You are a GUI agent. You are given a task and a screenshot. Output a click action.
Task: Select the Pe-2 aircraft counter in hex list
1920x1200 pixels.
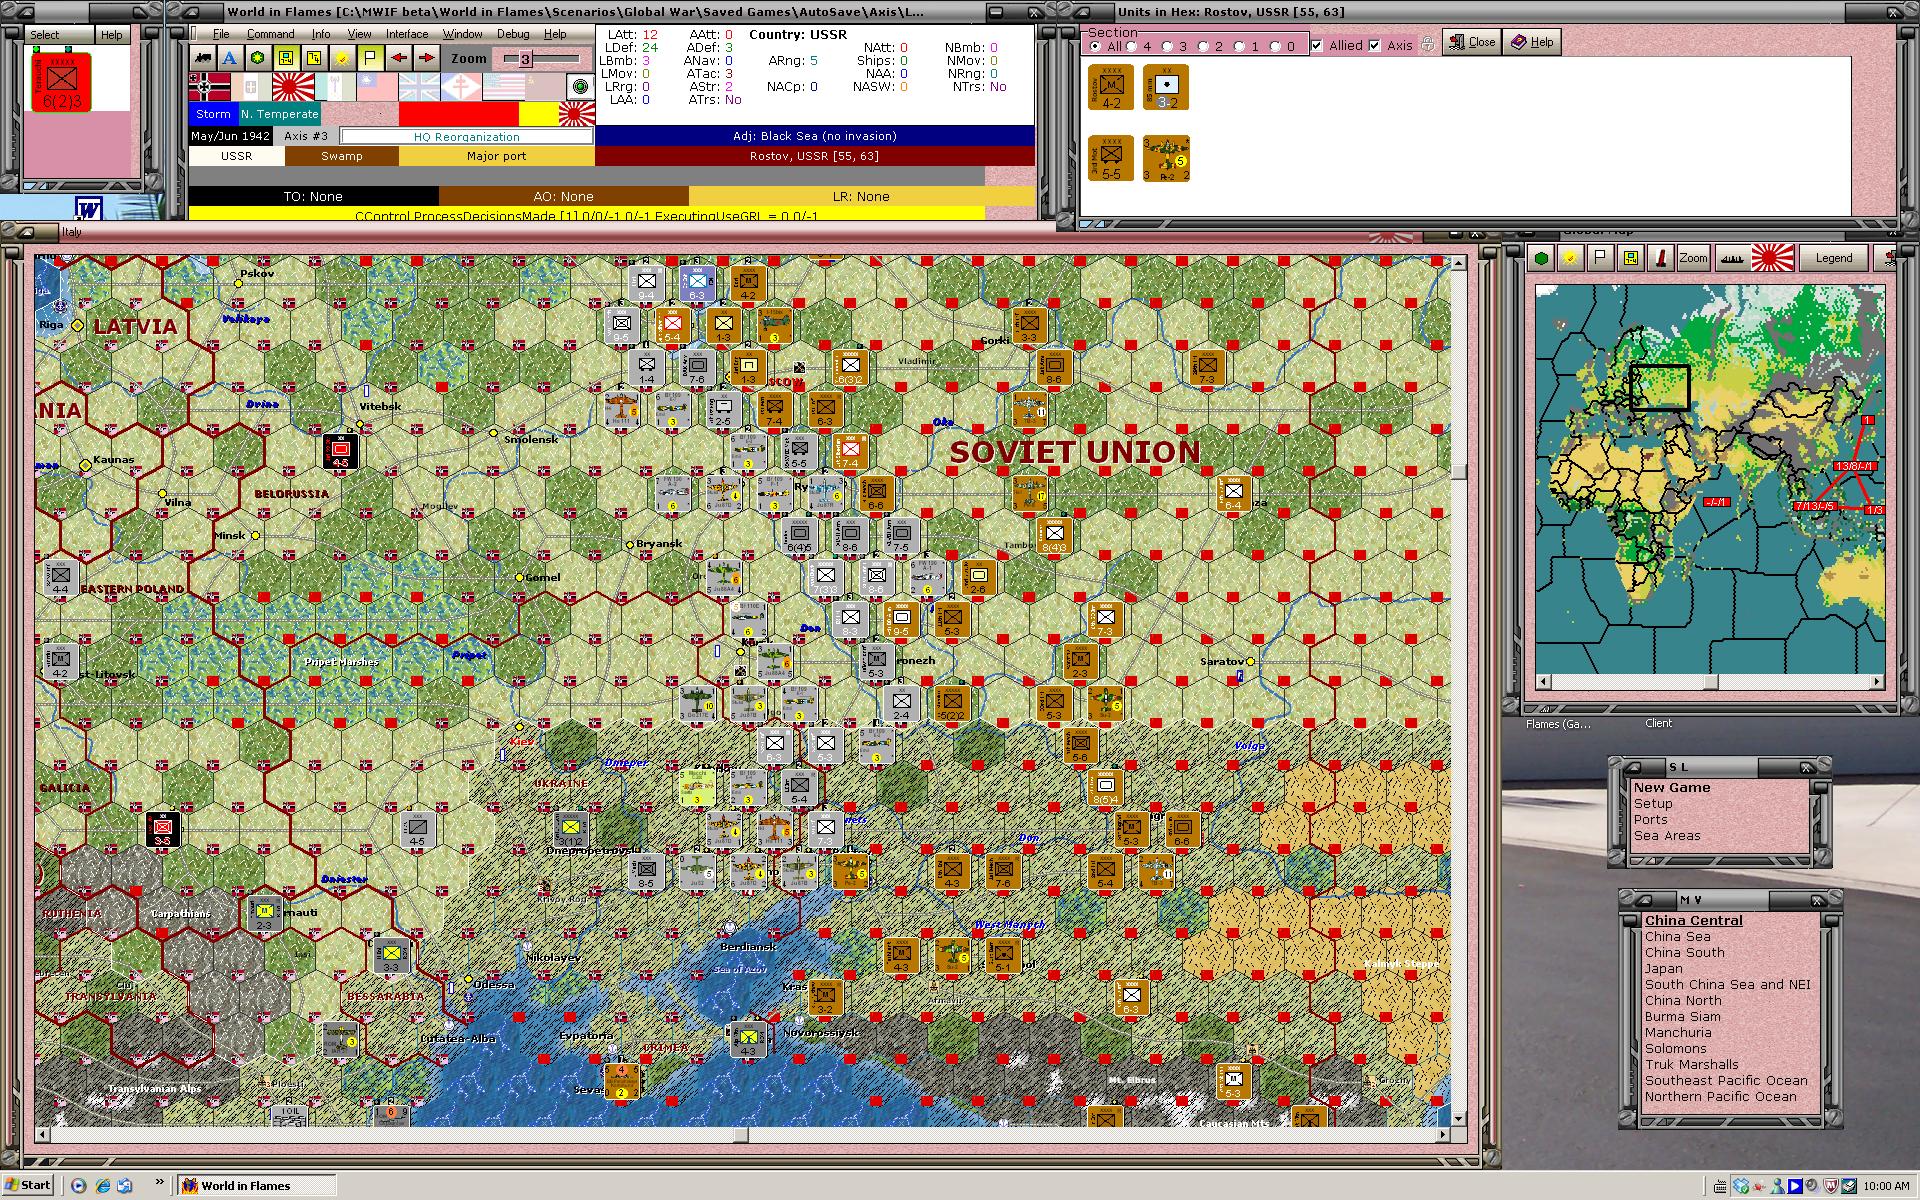pos(1166,158)
